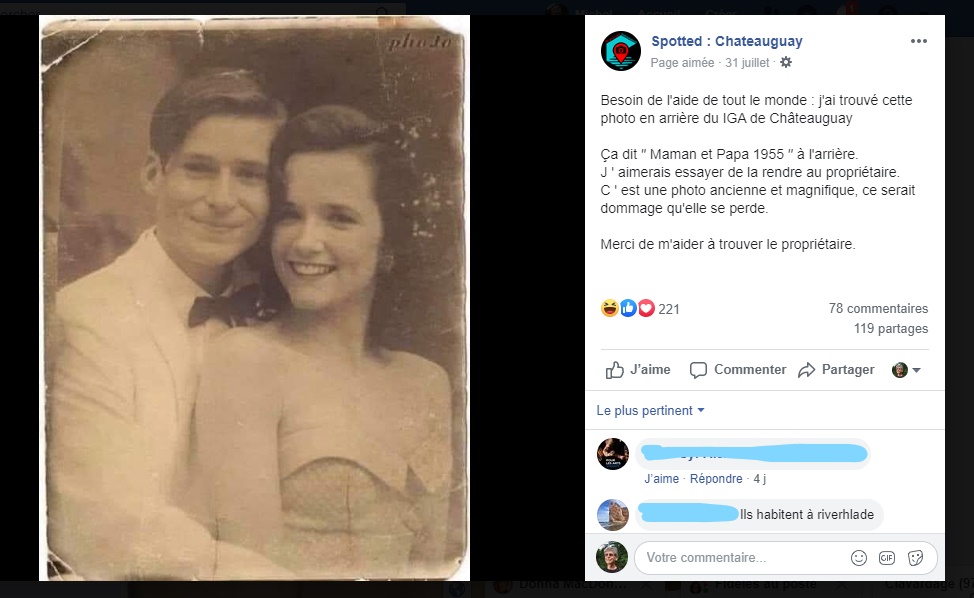974x598 pixels.
Task: Open the sticker picker icon
Action: [x=916, y=557]
